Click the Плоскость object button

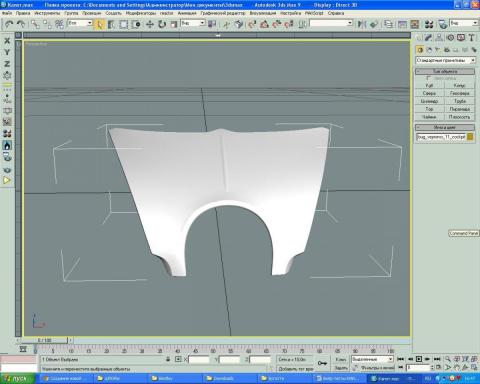[459, 117]
